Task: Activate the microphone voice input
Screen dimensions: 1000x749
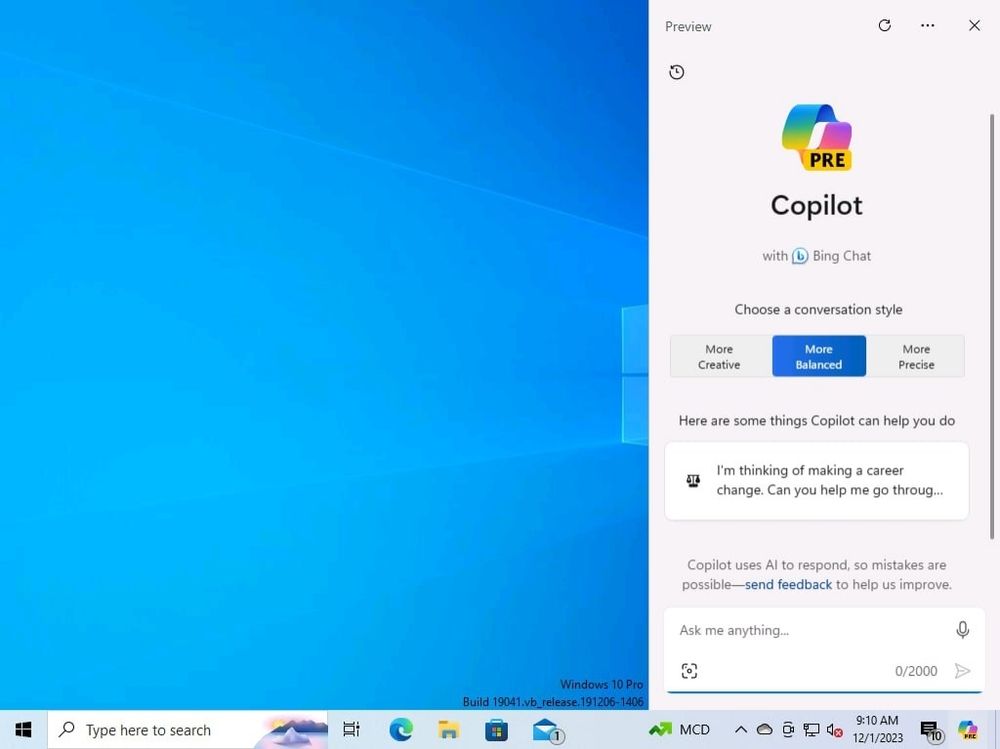Action: coord(962,630)
